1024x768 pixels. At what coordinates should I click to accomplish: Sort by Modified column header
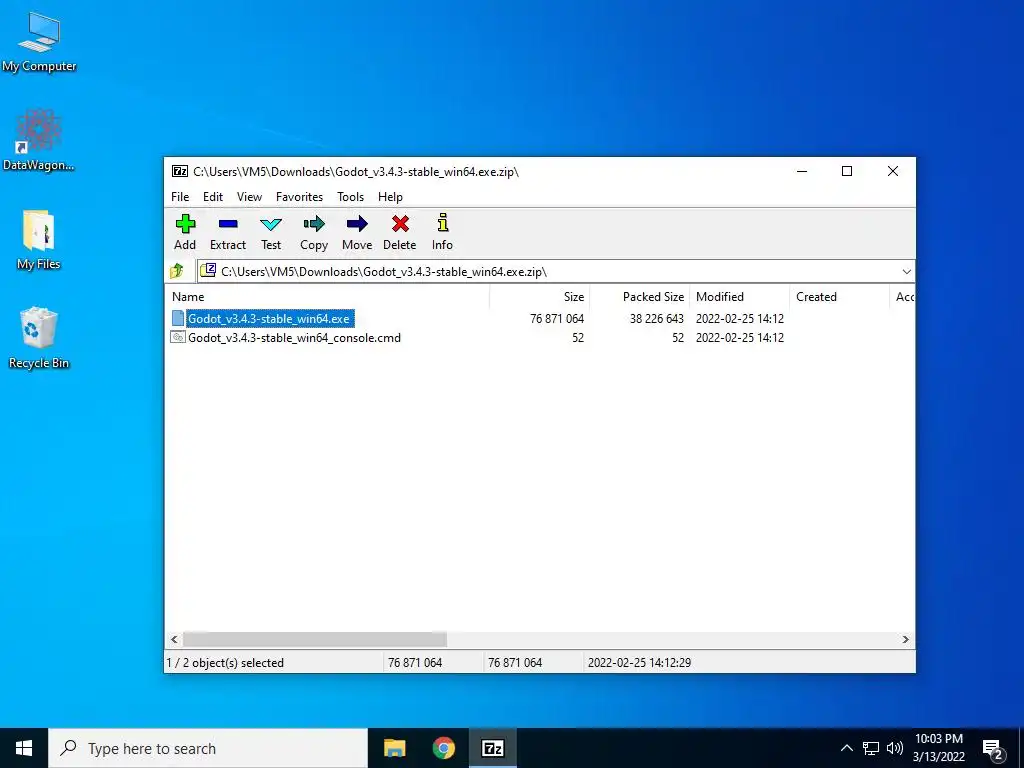(739, 296)
